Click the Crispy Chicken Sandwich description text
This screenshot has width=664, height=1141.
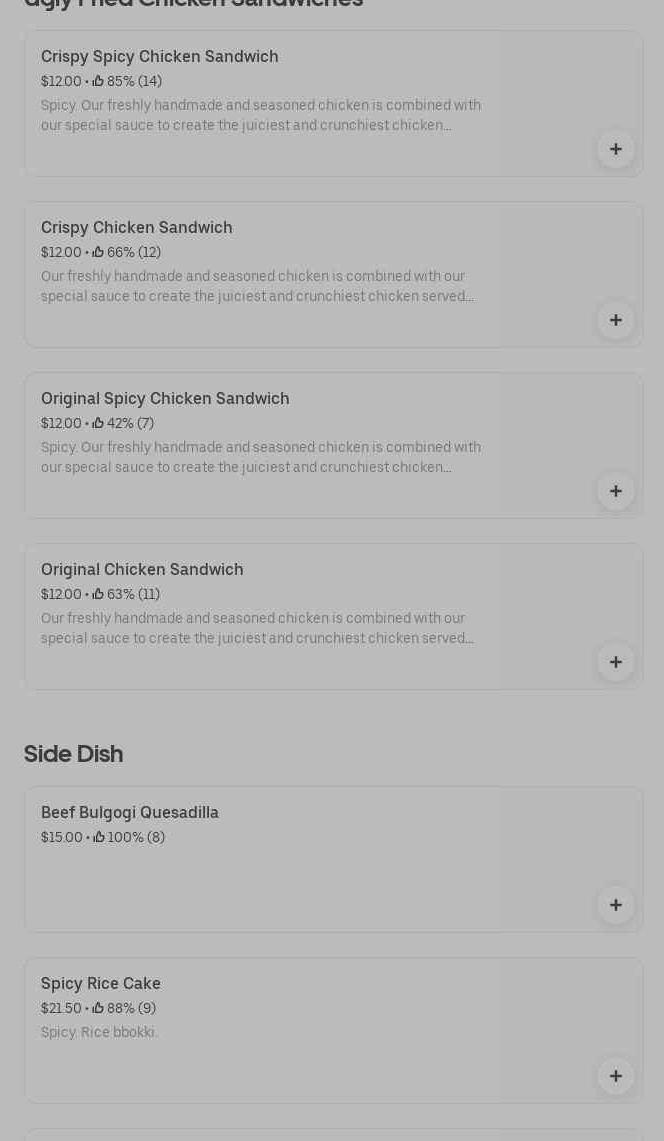tap(258, 286)
